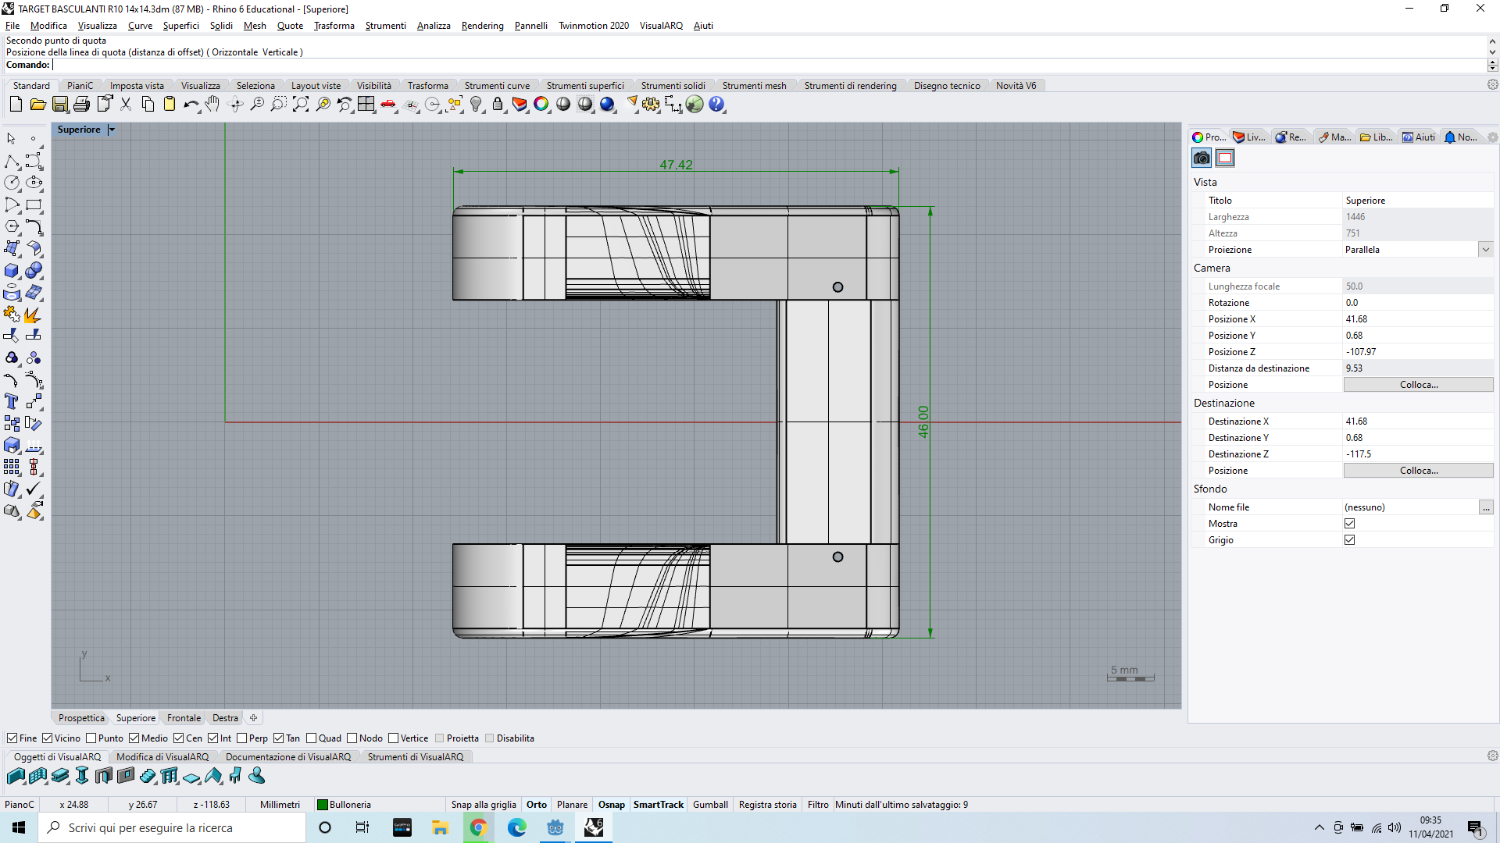Click the blue Help question mark icon
The width and height of the screenshot is (1500, 843).
tap(717, 104)
